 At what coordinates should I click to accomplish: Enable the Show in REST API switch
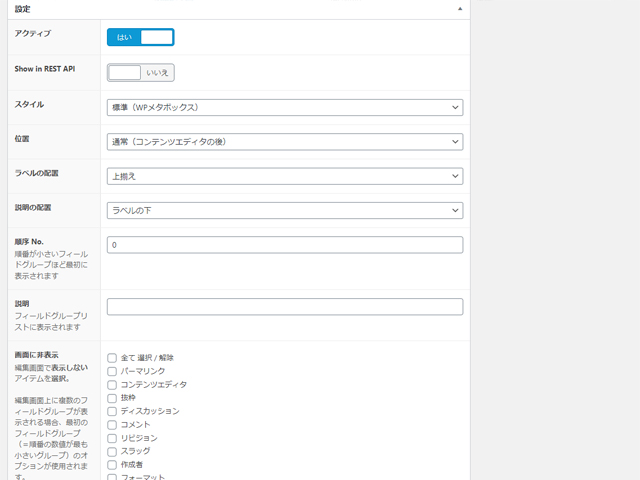coord(140,73)
